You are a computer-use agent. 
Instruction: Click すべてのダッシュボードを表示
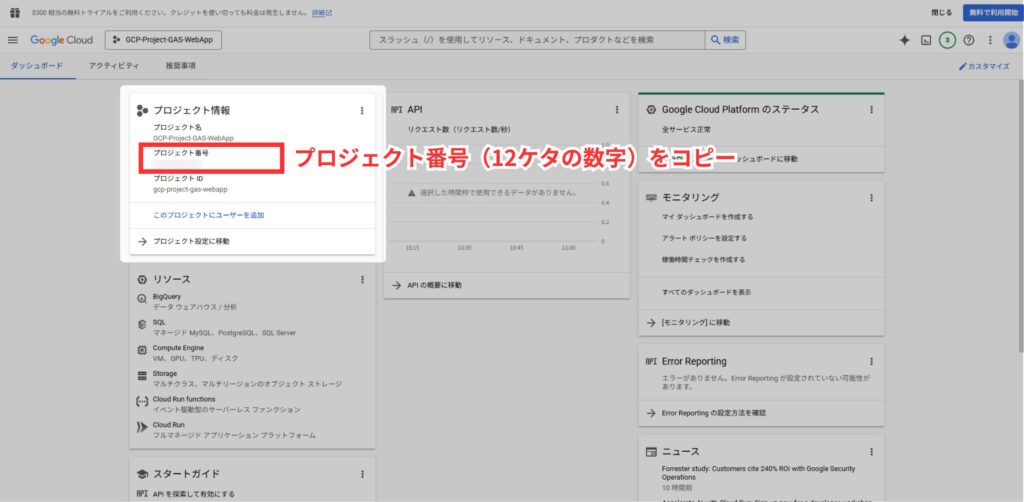point(706,292)
